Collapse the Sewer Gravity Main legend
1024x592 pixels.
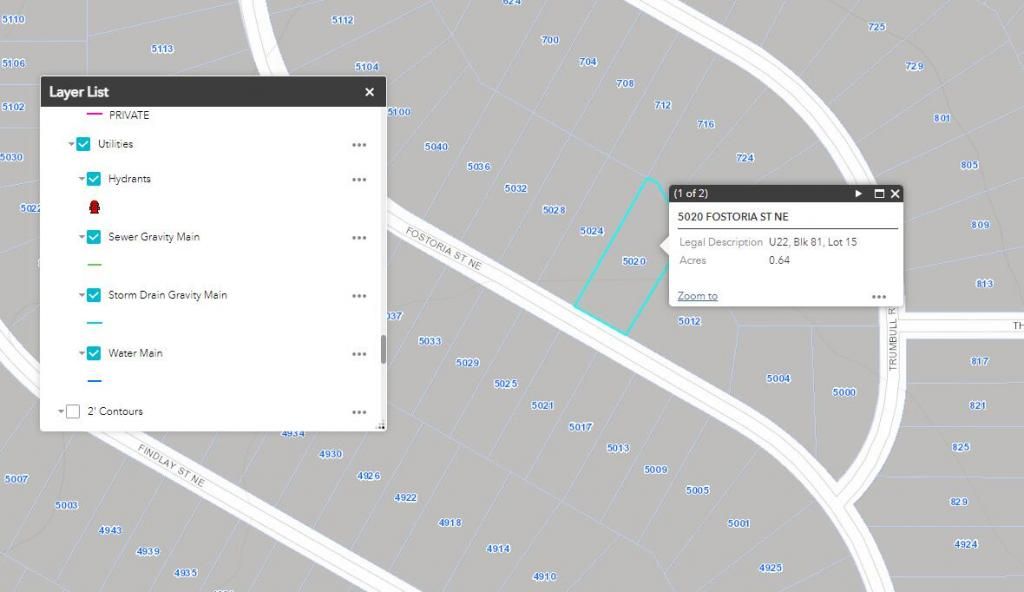(x=82, y=238)
